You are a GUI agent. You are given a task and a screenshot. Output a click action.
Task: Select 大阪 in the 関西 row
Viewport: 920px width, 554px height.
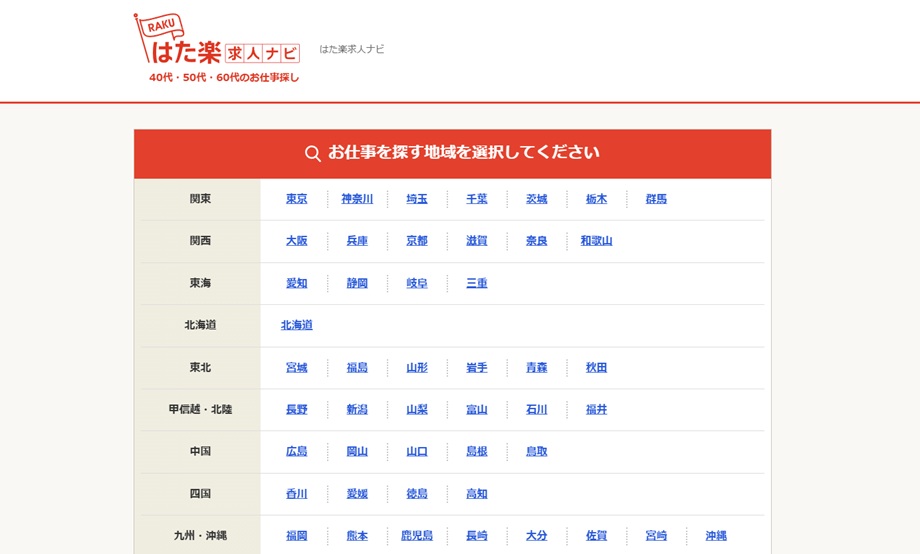click(x=297, y=241)
